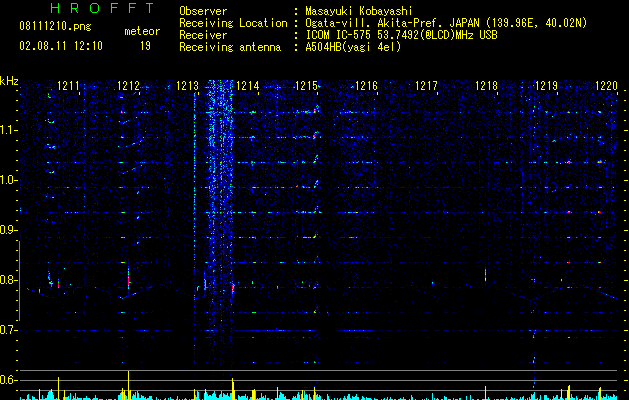
Task: Click the 1212 time marker
Action: [x=128, y=85]
